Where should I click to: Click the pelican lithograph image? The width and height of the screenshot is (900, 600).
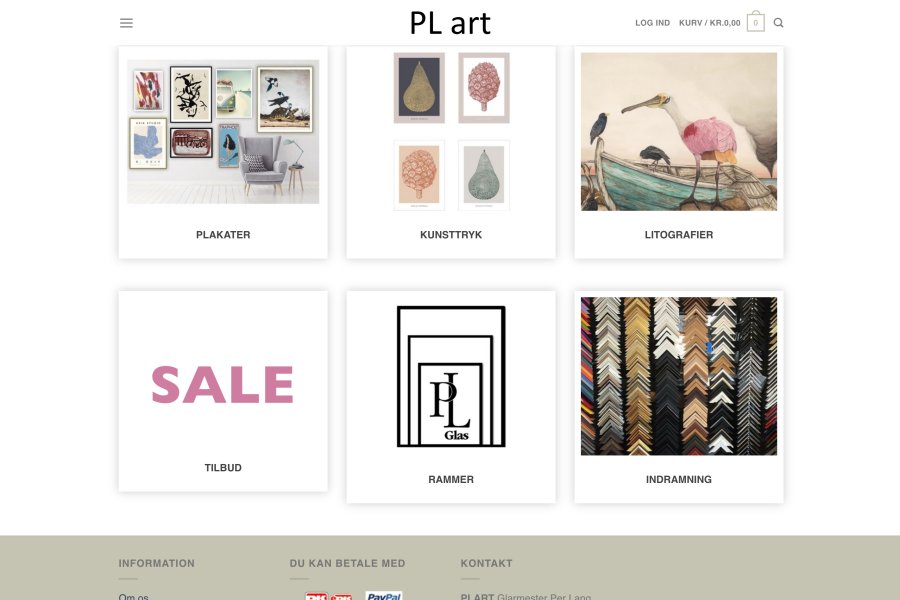[679, 131]
